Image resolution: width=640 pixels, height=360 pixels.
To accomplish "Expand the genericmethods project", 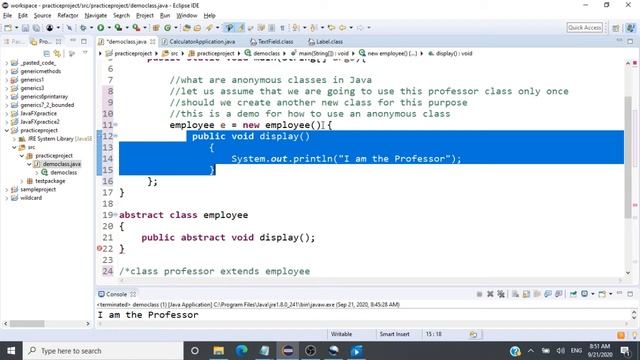I will point(7,71).
